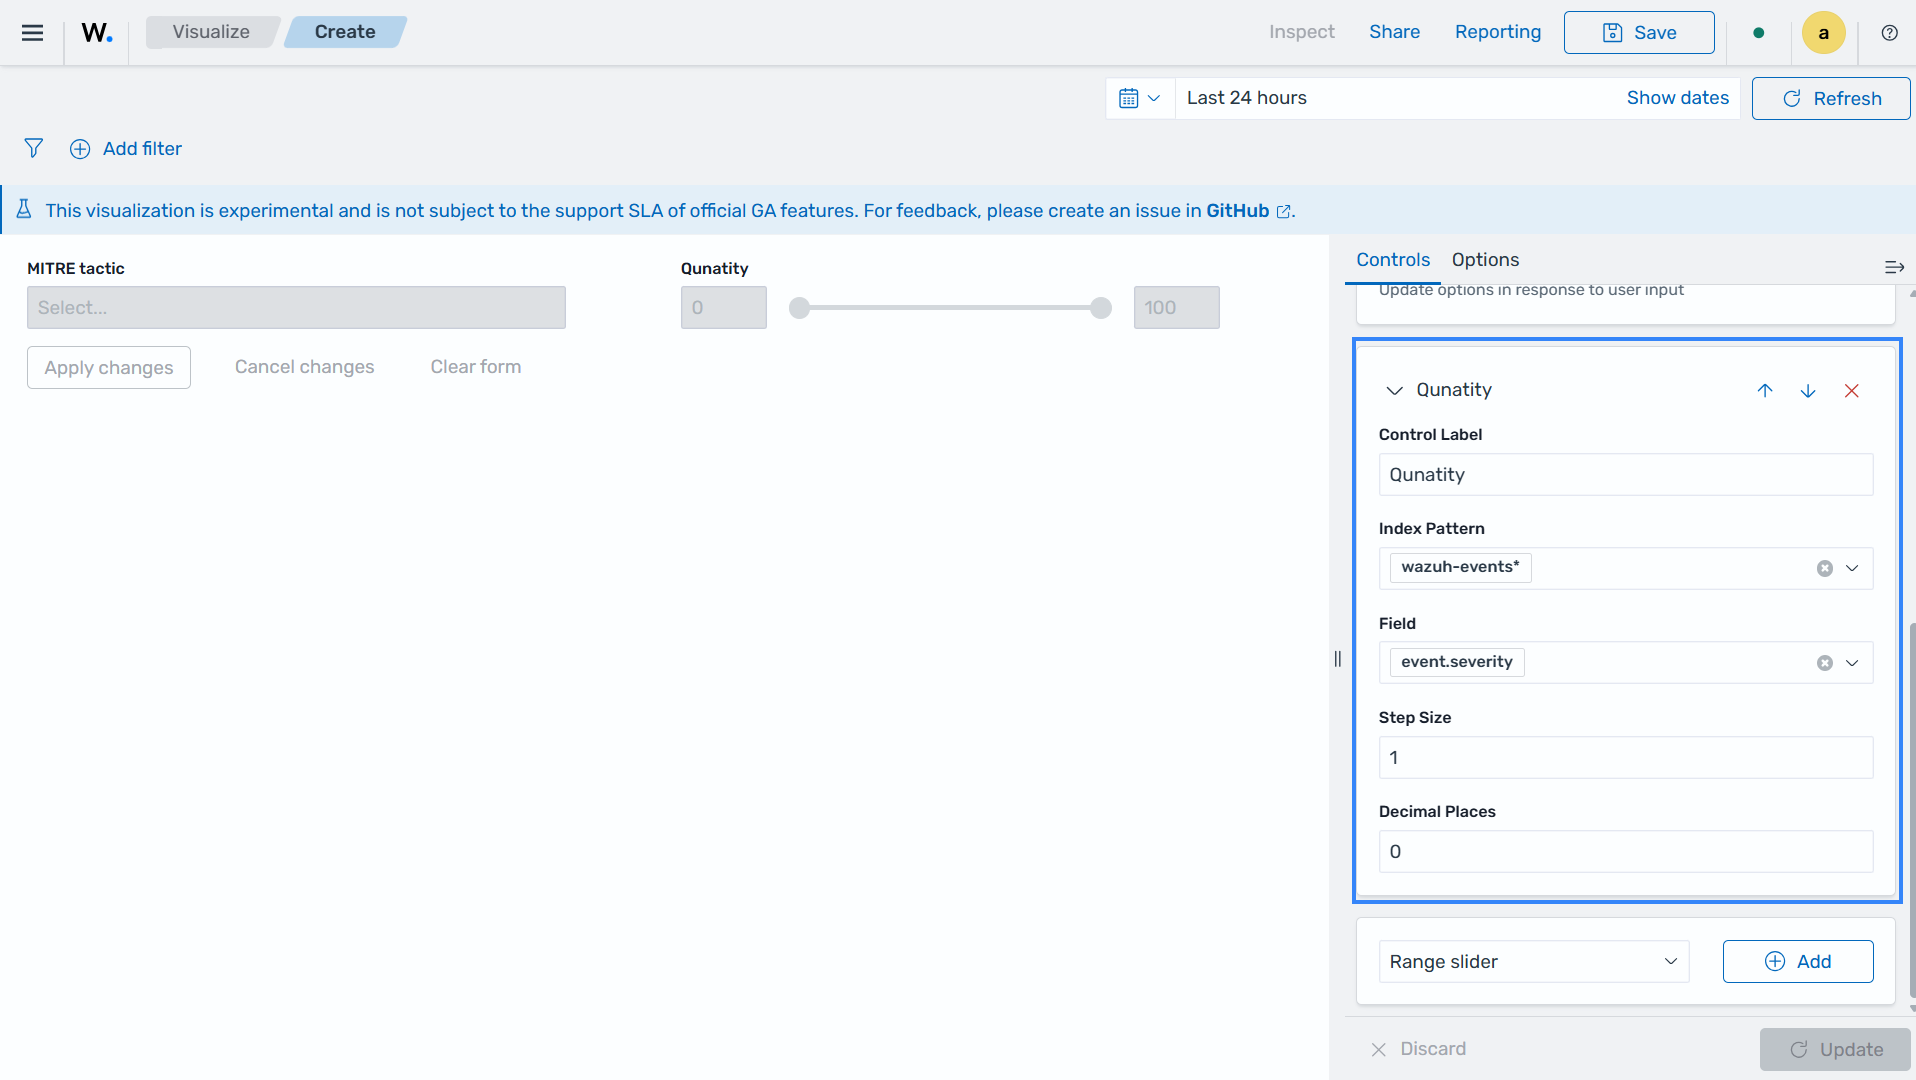Image resolution: width=1916 pixels, height=1080 pixels.
Task: Click the left handle of Qunatity slider
Action: tap(799, 308)
